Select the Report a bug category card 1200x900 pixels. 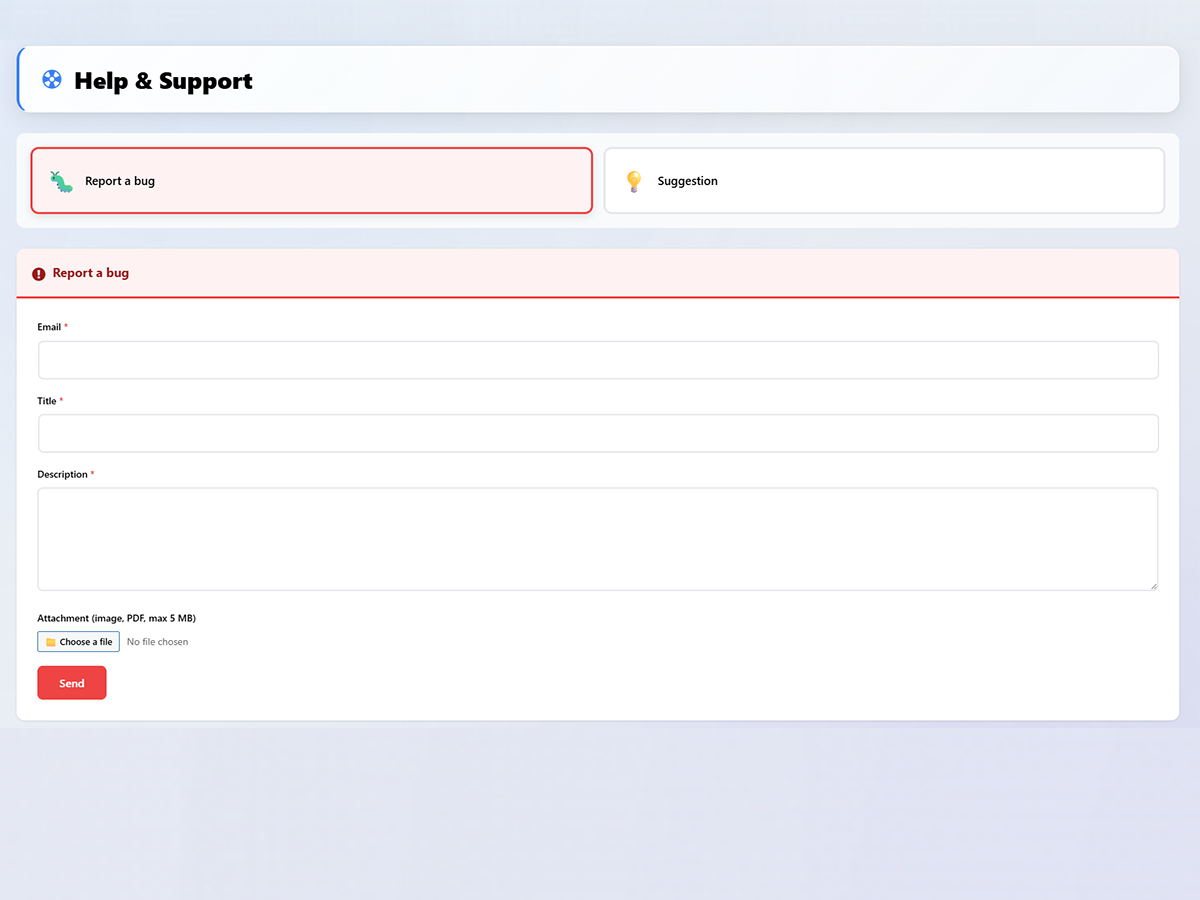(311, 181)
